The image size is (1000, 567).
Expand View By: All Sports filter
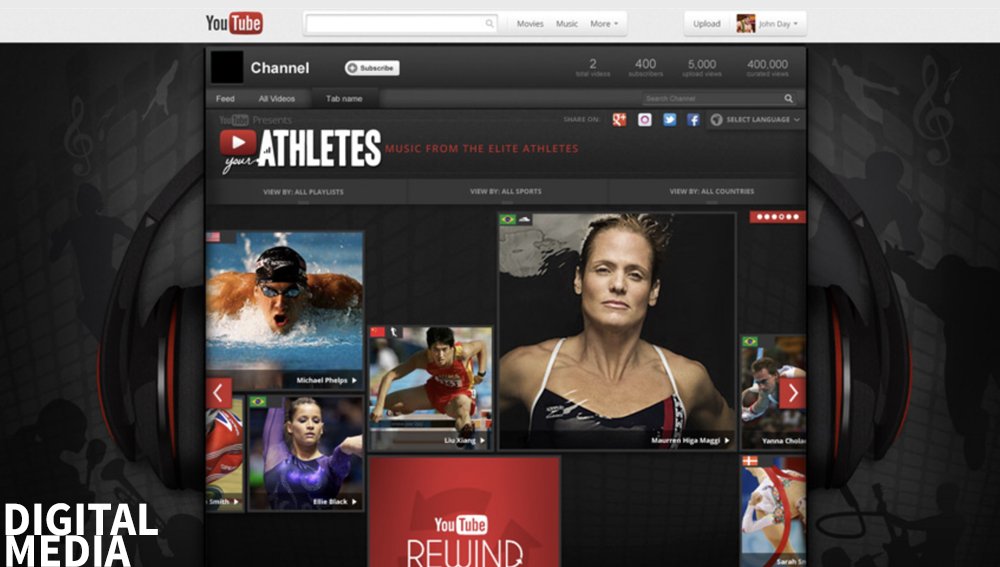(506, 191)
